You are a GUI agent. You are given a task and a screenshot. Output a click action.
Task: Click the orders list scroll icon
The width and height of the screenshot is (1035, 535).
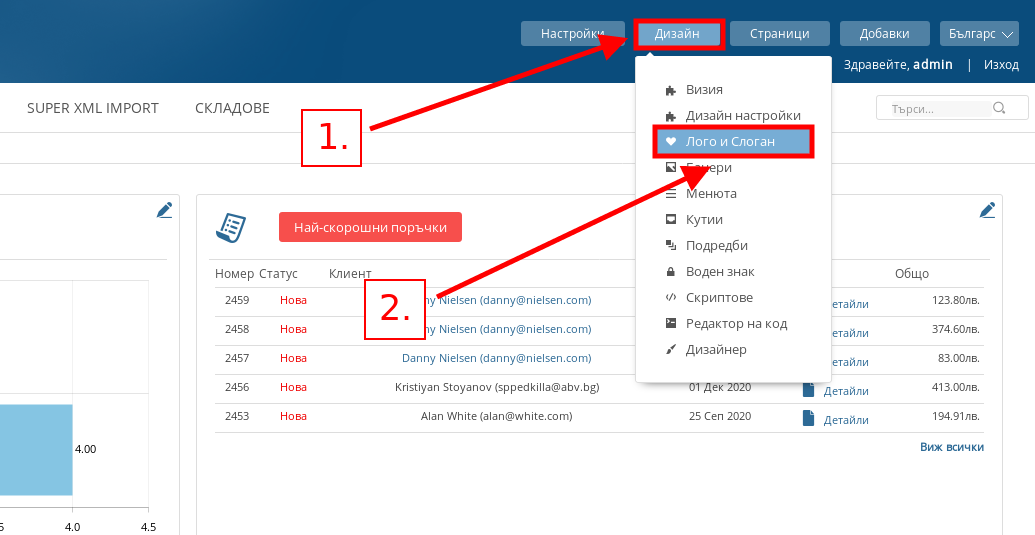click(x=231, y=227)
